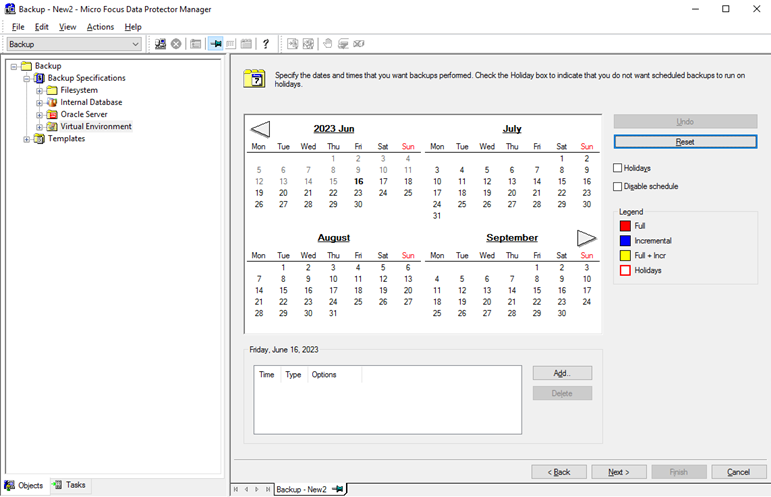Expand the Internal Database node
Screen dimensions: 771x497
pyautogui.click(x=39, y=103)
